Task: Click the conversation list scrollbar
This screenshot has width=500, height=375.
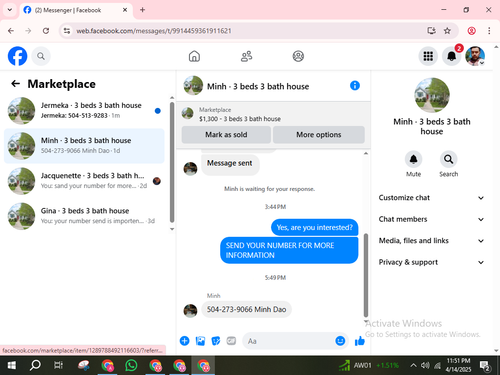Action: coord(172,162)
